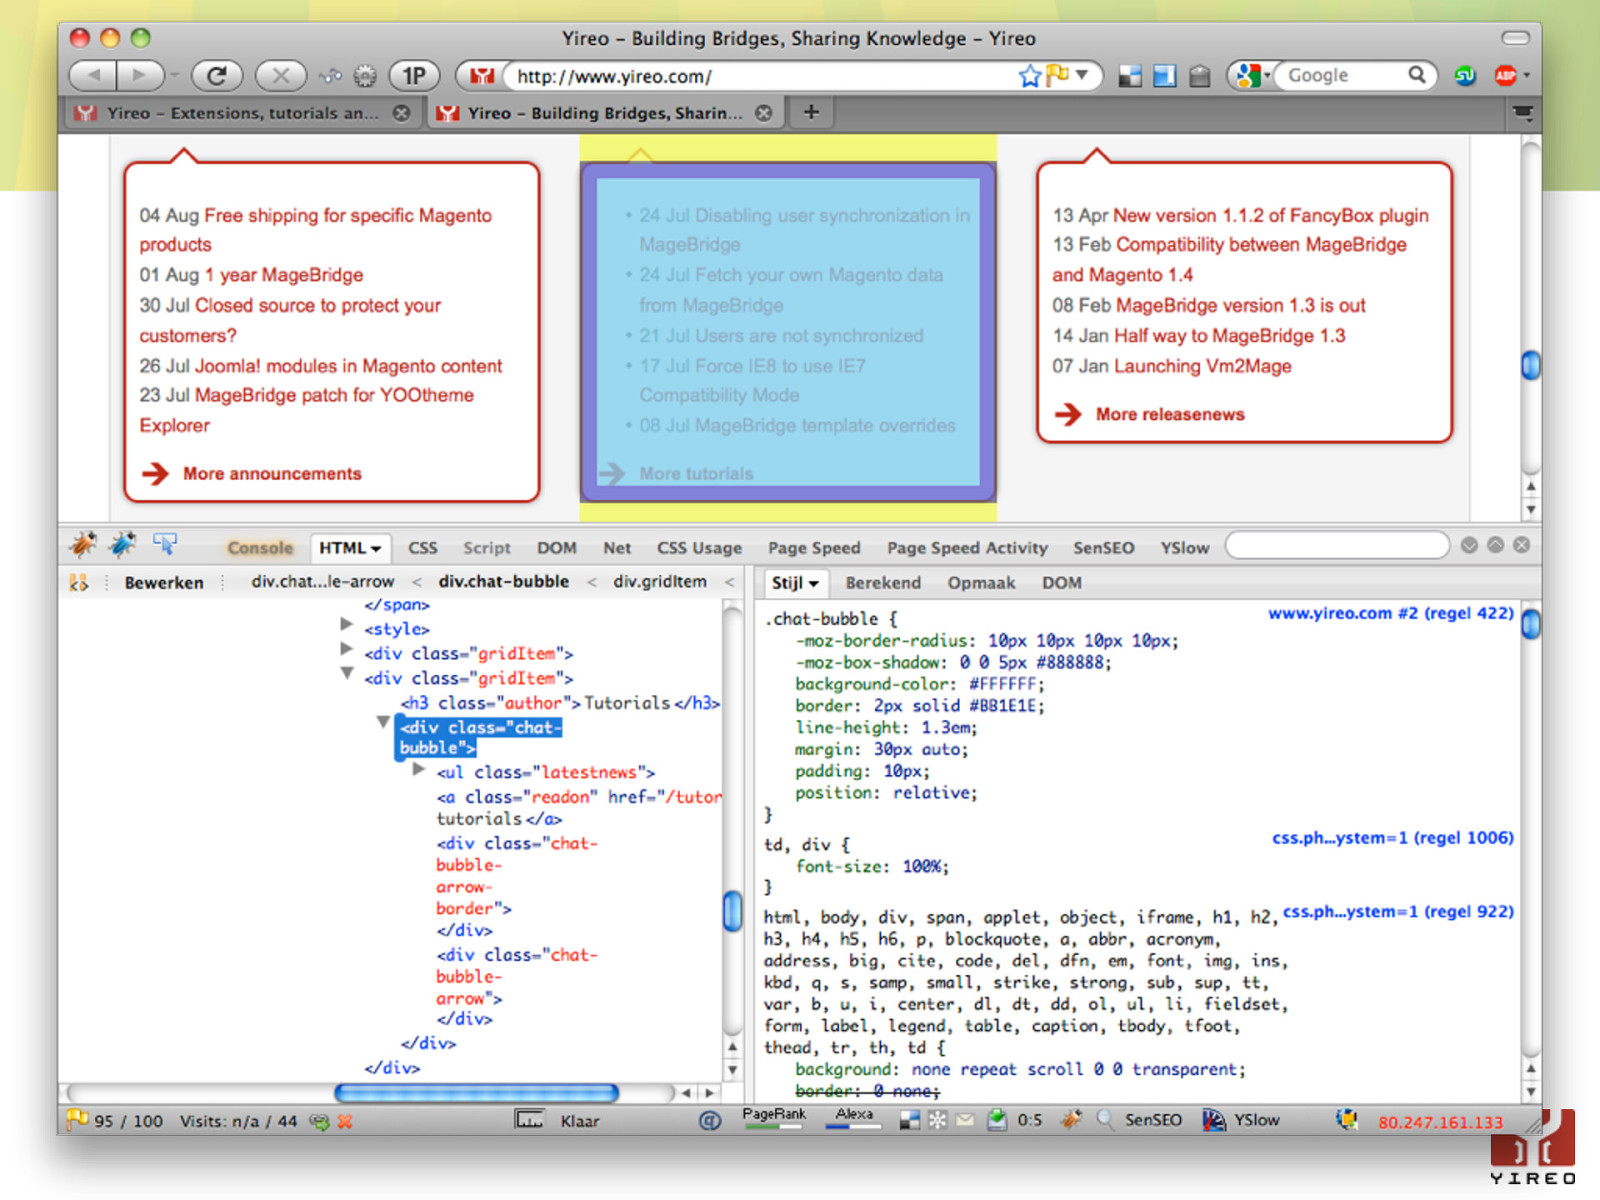Click the Bewerken button
The image size is (1600, 1200).
(x=164, y=583)
